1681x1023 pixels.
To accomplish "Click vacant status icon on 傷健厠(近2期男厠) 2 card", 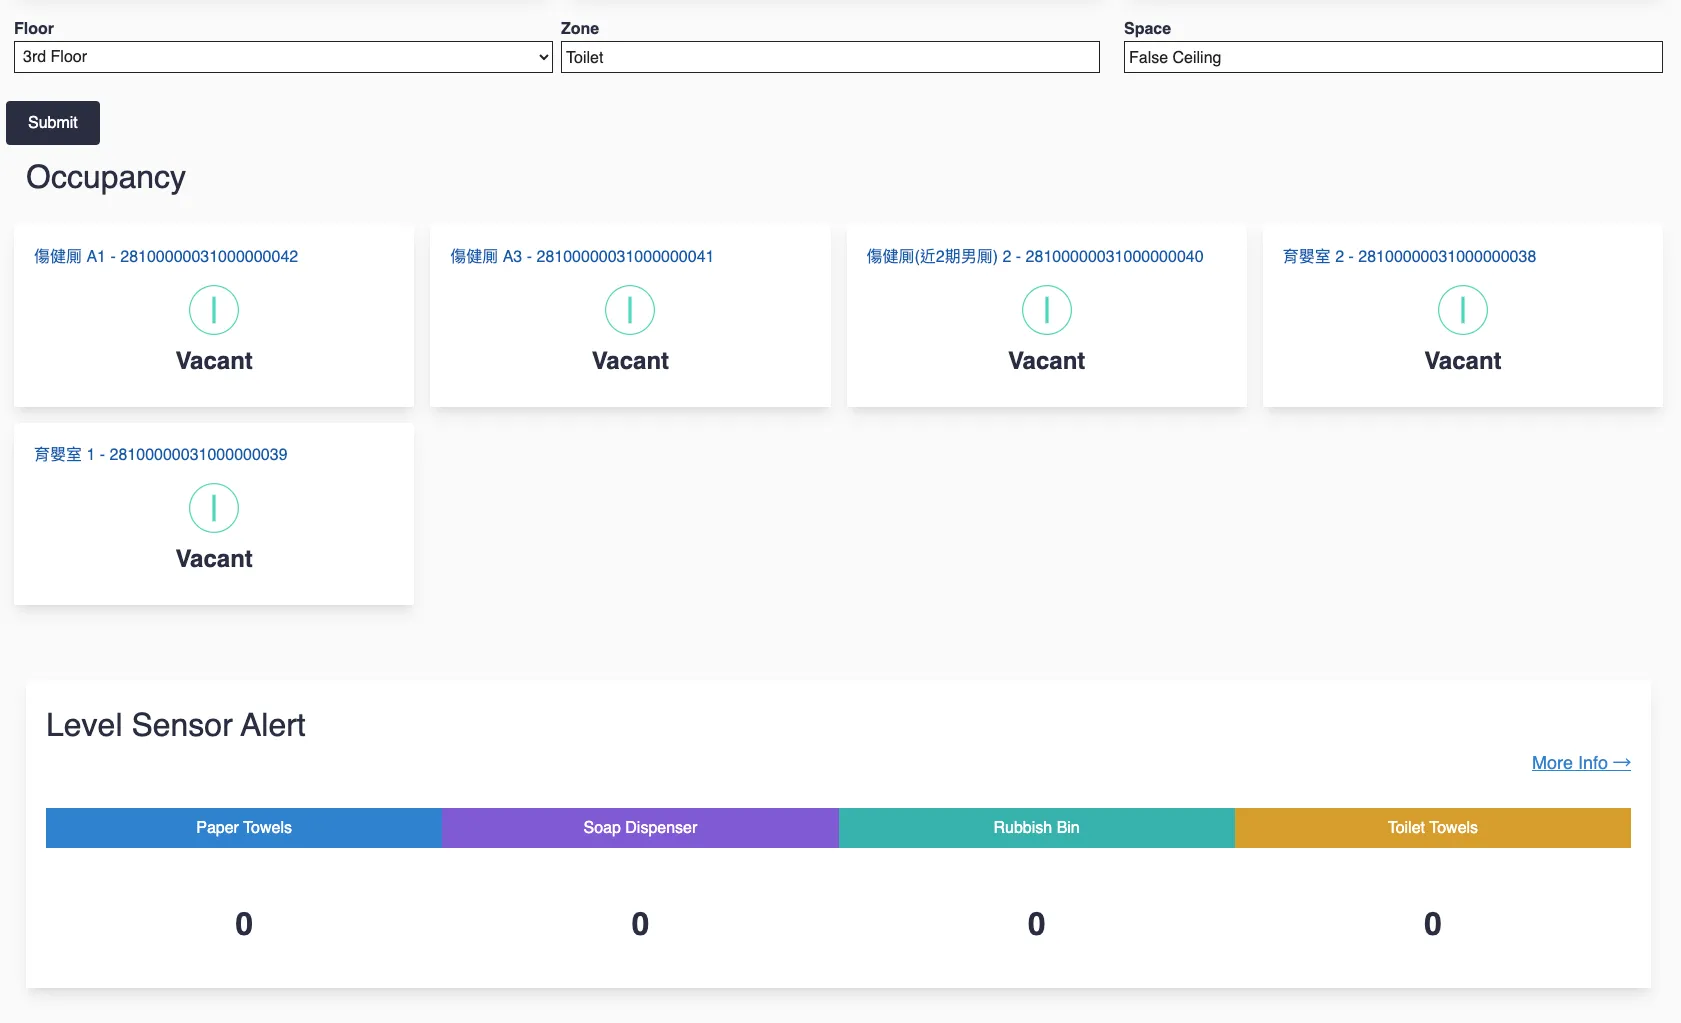I will point(1047,310).
